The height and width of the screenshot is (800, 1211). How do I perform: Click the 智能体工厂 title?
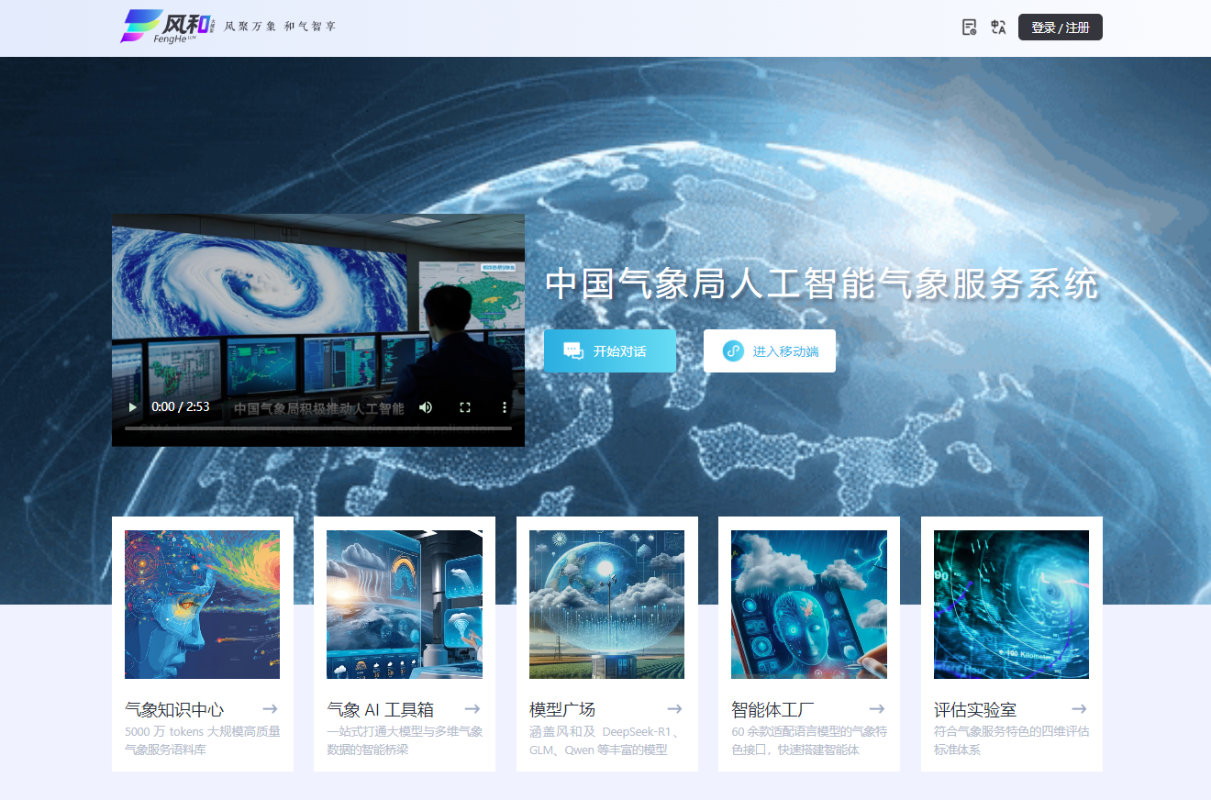pos(772,710)
